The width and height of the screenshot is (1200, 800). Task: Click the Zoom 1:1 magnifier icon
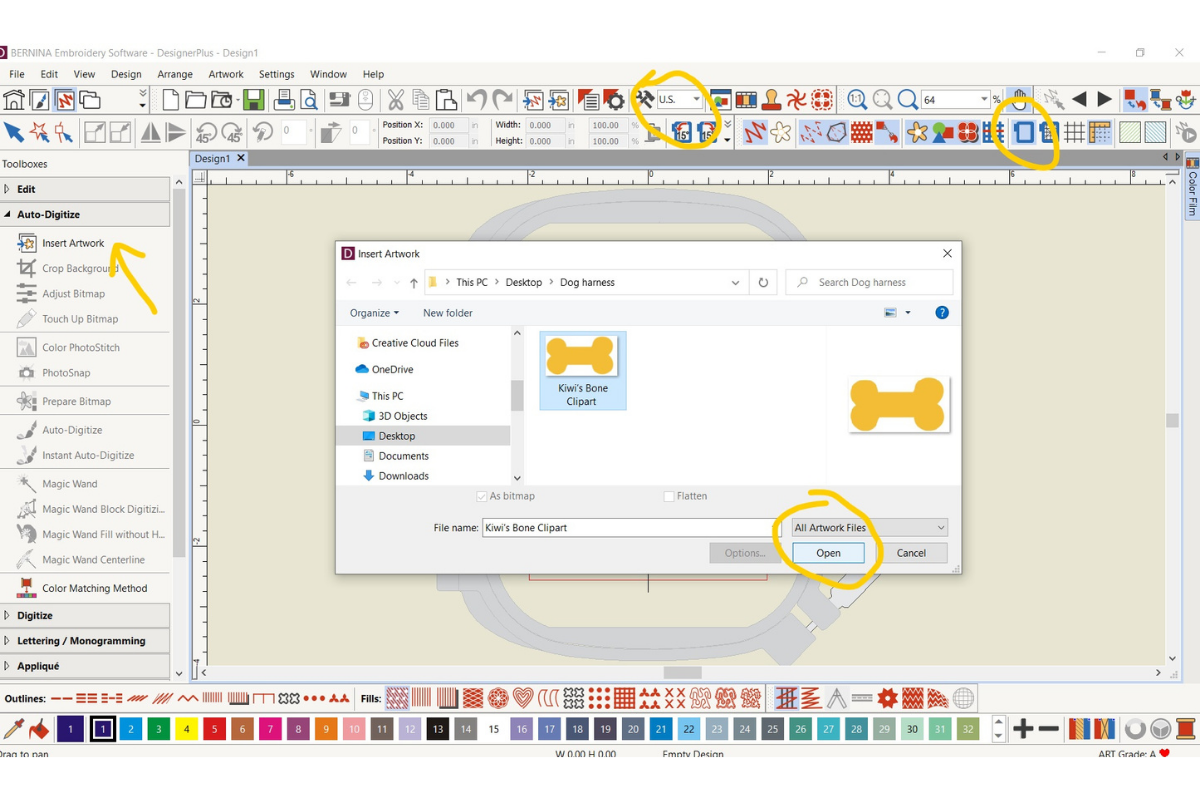(857, 100)
